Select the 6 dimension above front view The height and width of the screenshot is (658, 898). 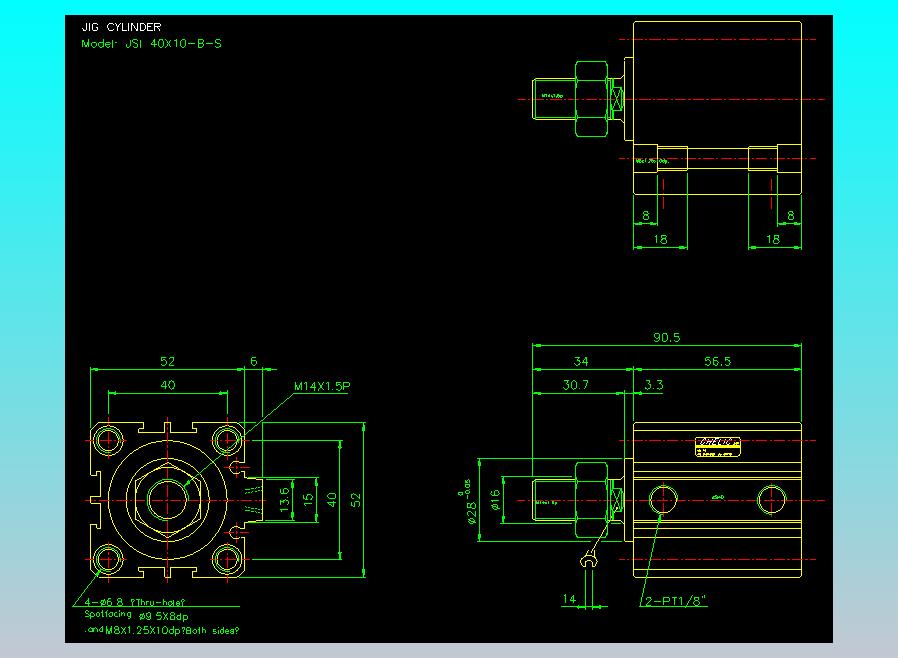click(253, 362)
